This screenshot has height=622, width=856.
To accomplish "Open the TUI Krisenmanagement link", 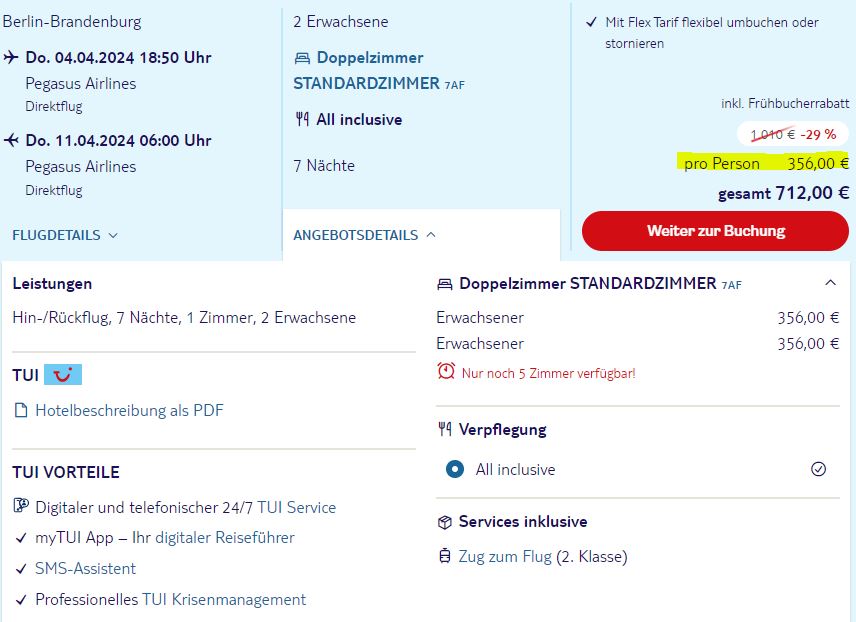I will click(224, 599).
